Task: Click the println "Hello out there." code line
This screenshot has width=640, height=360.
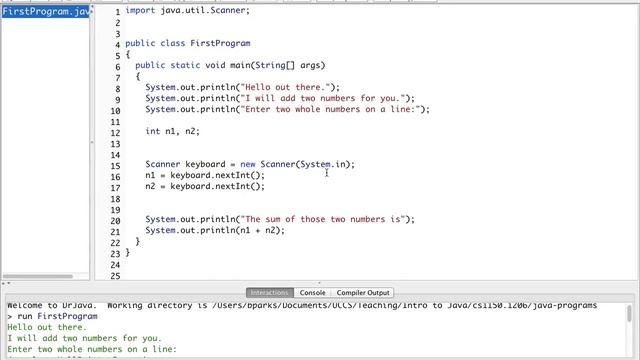Action: coord(242,87)
